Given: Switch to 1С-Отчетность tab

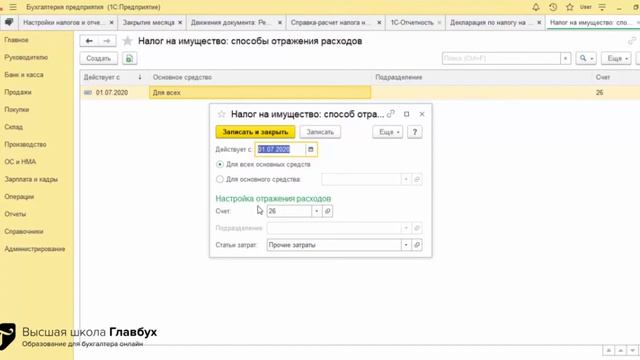Looking at the screenshot, I should [412, 22].
